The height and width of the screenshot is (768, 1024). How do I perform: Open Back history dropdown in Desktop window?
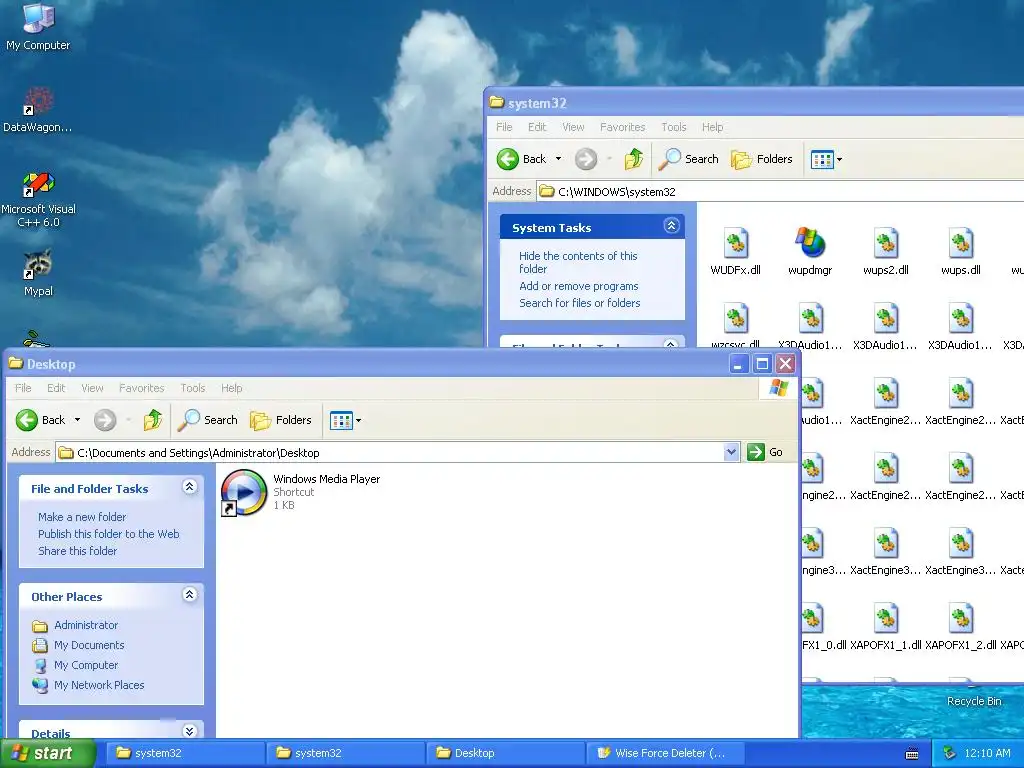coord(77,420)
